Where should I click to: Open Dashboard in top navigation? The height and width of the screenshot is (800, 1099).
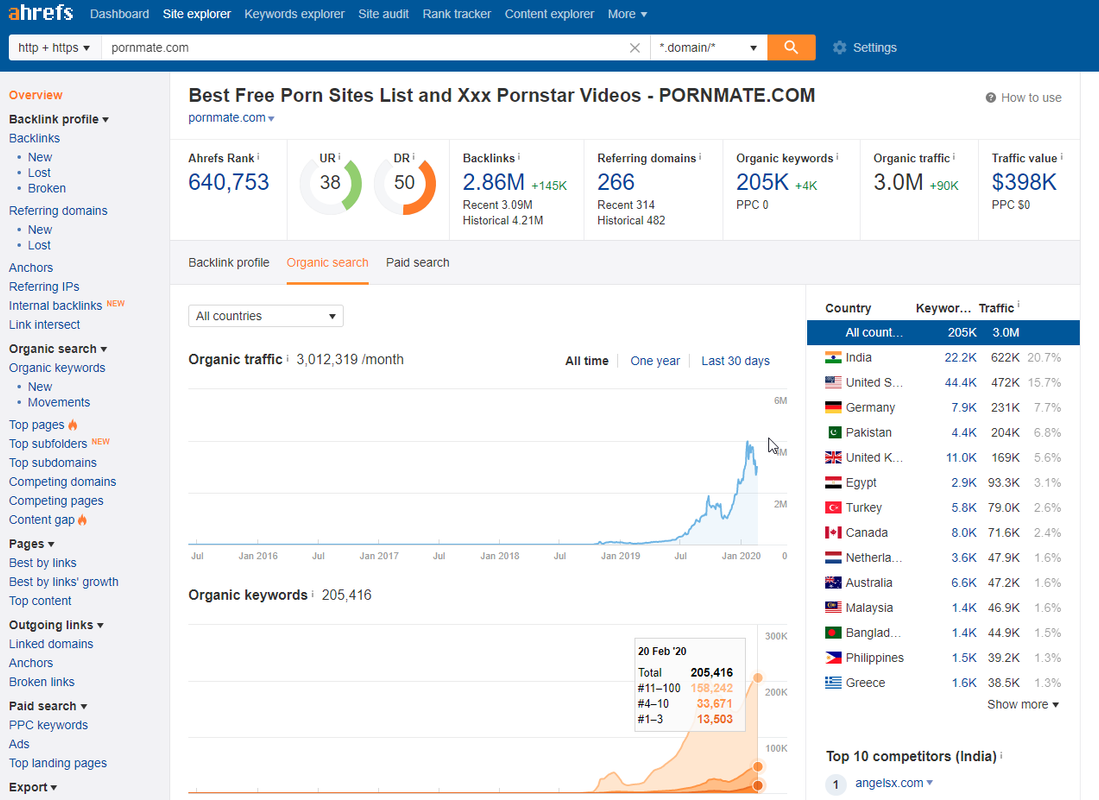pos(119,14)
